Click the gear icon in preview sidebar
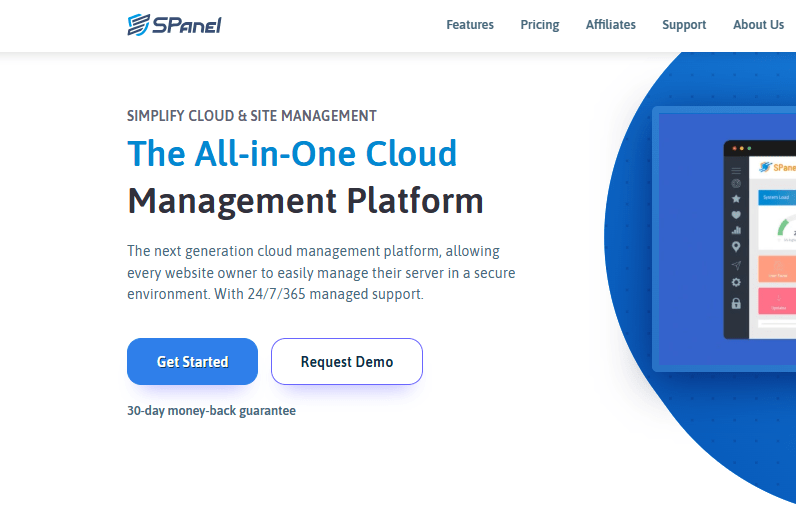796x516 pixels. click(x=736, y=282)
